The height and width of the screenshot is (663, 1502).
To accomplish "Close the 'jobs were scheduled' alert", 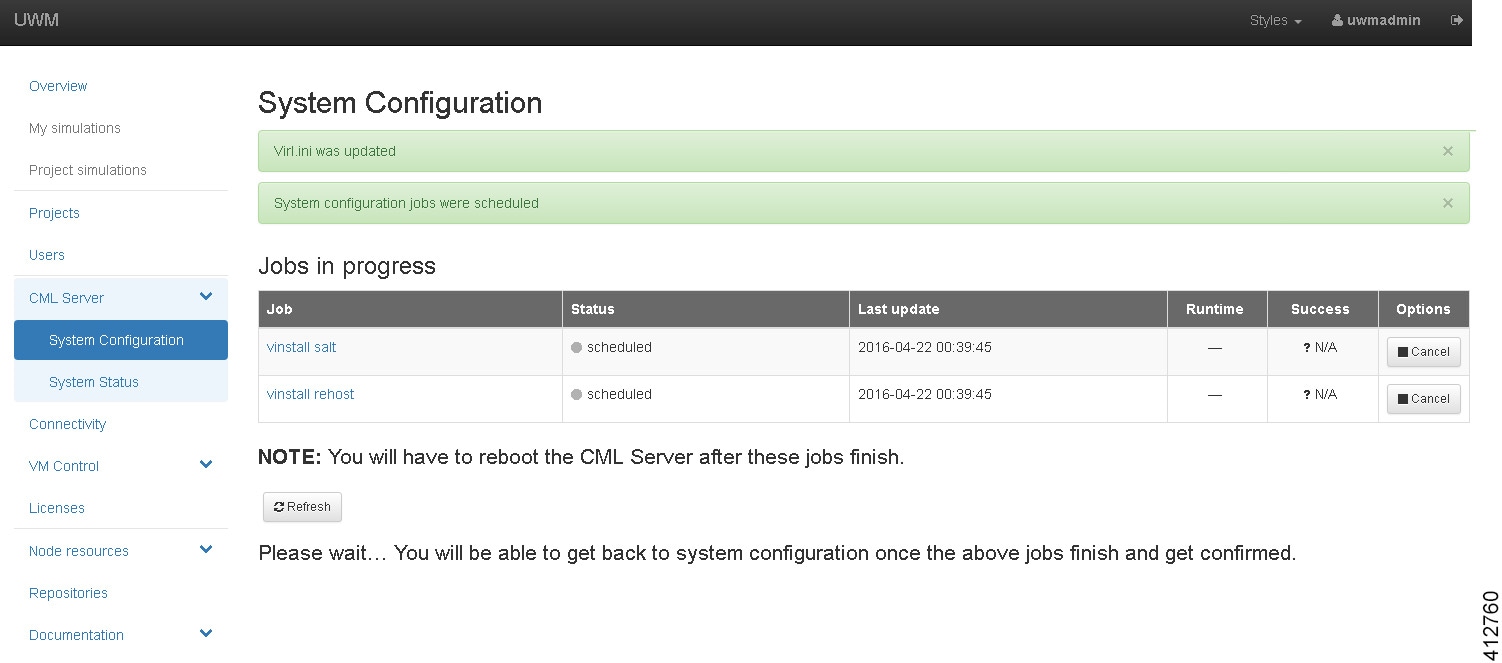I will (1447, 203).
